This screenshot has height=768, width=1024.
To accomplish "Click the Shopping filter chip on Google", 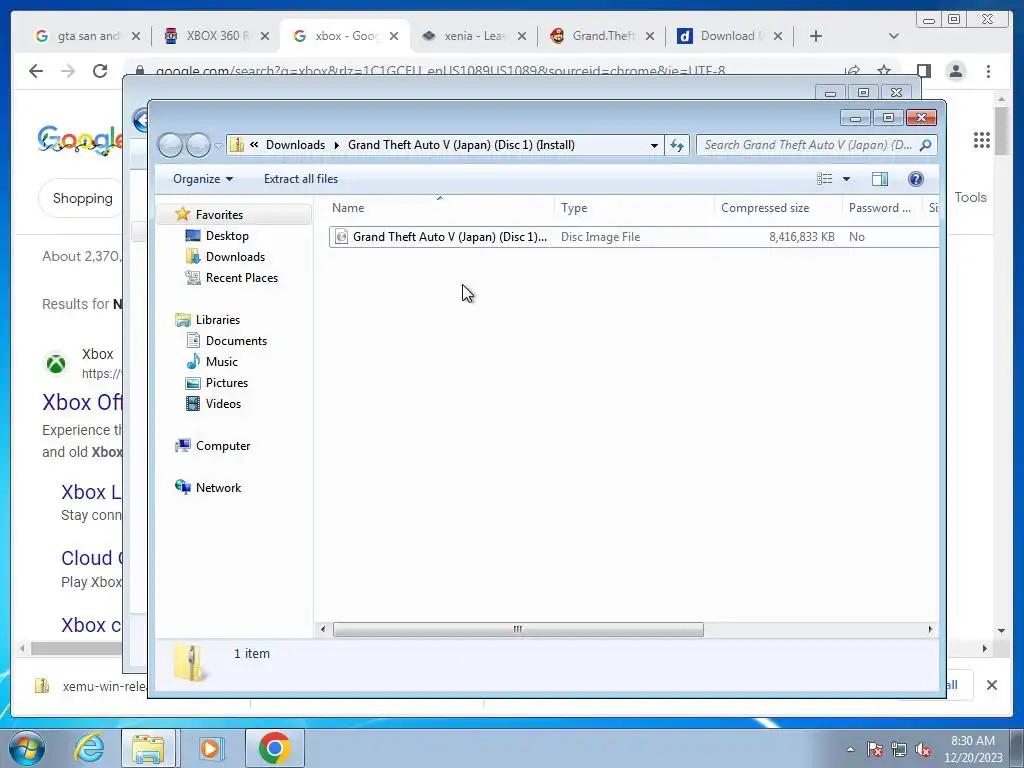I will point(82,198).
